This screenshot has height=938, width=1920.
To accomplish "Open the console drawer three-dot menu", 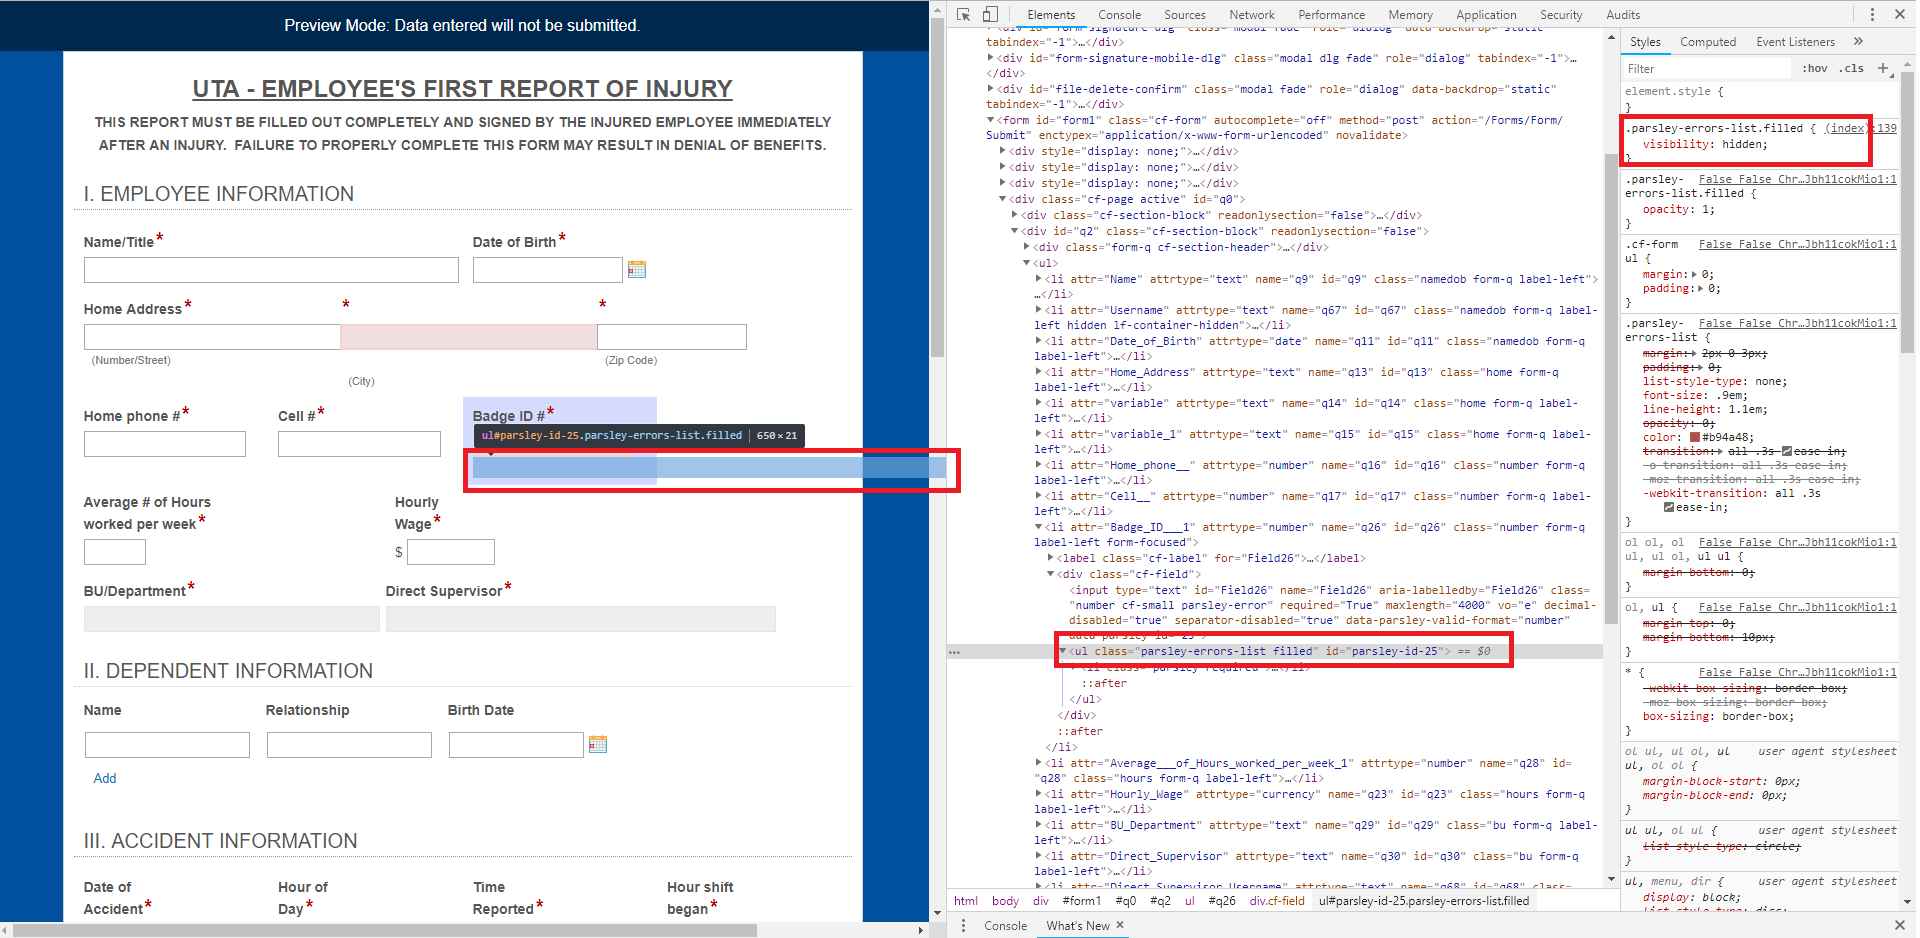I will pos(963,926).
